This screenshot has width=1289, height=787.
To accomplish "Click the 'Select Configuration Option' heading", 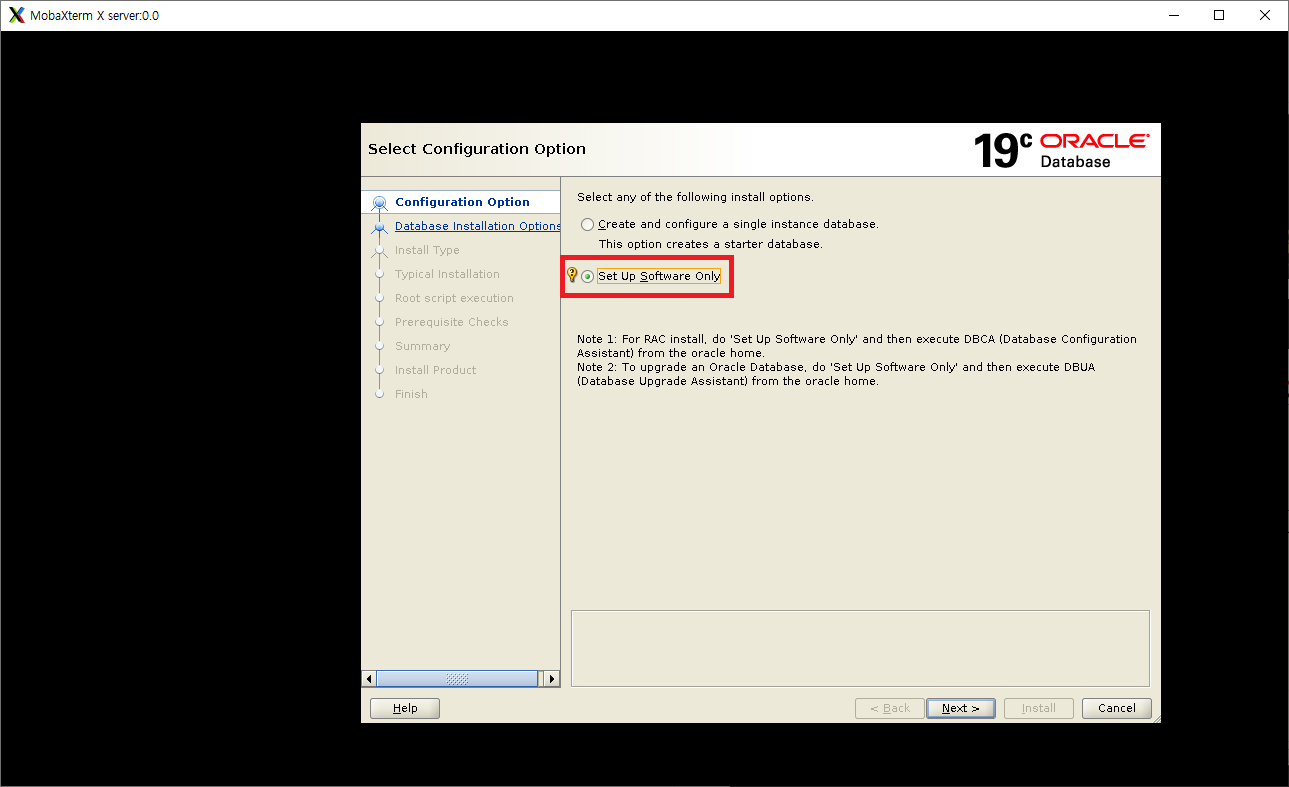I will point(477,149).
